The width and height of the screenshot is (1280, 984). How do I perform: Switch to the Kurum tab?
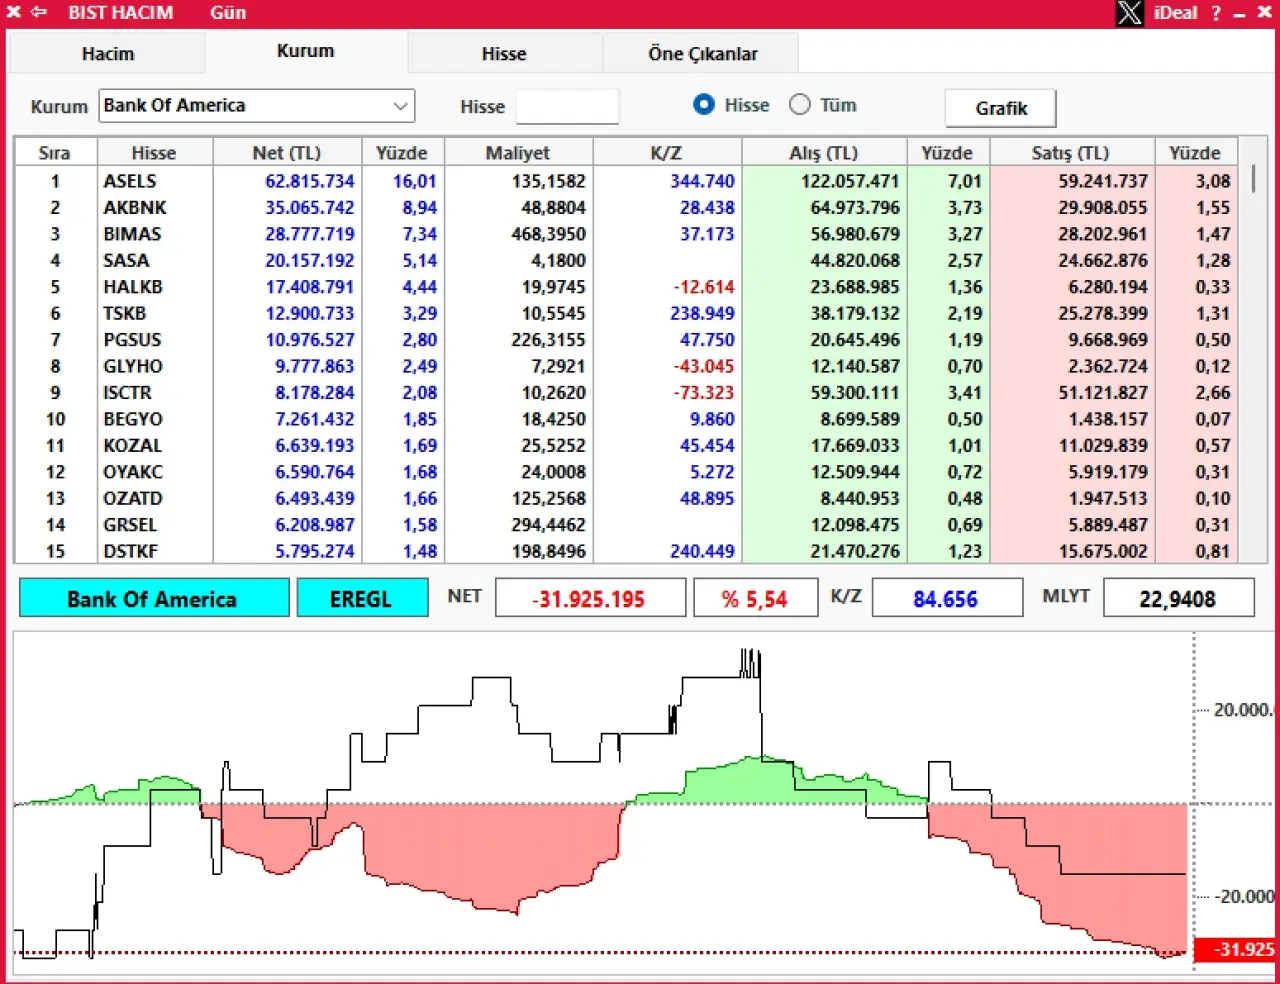pyautogui.click(x=306, y=51)
